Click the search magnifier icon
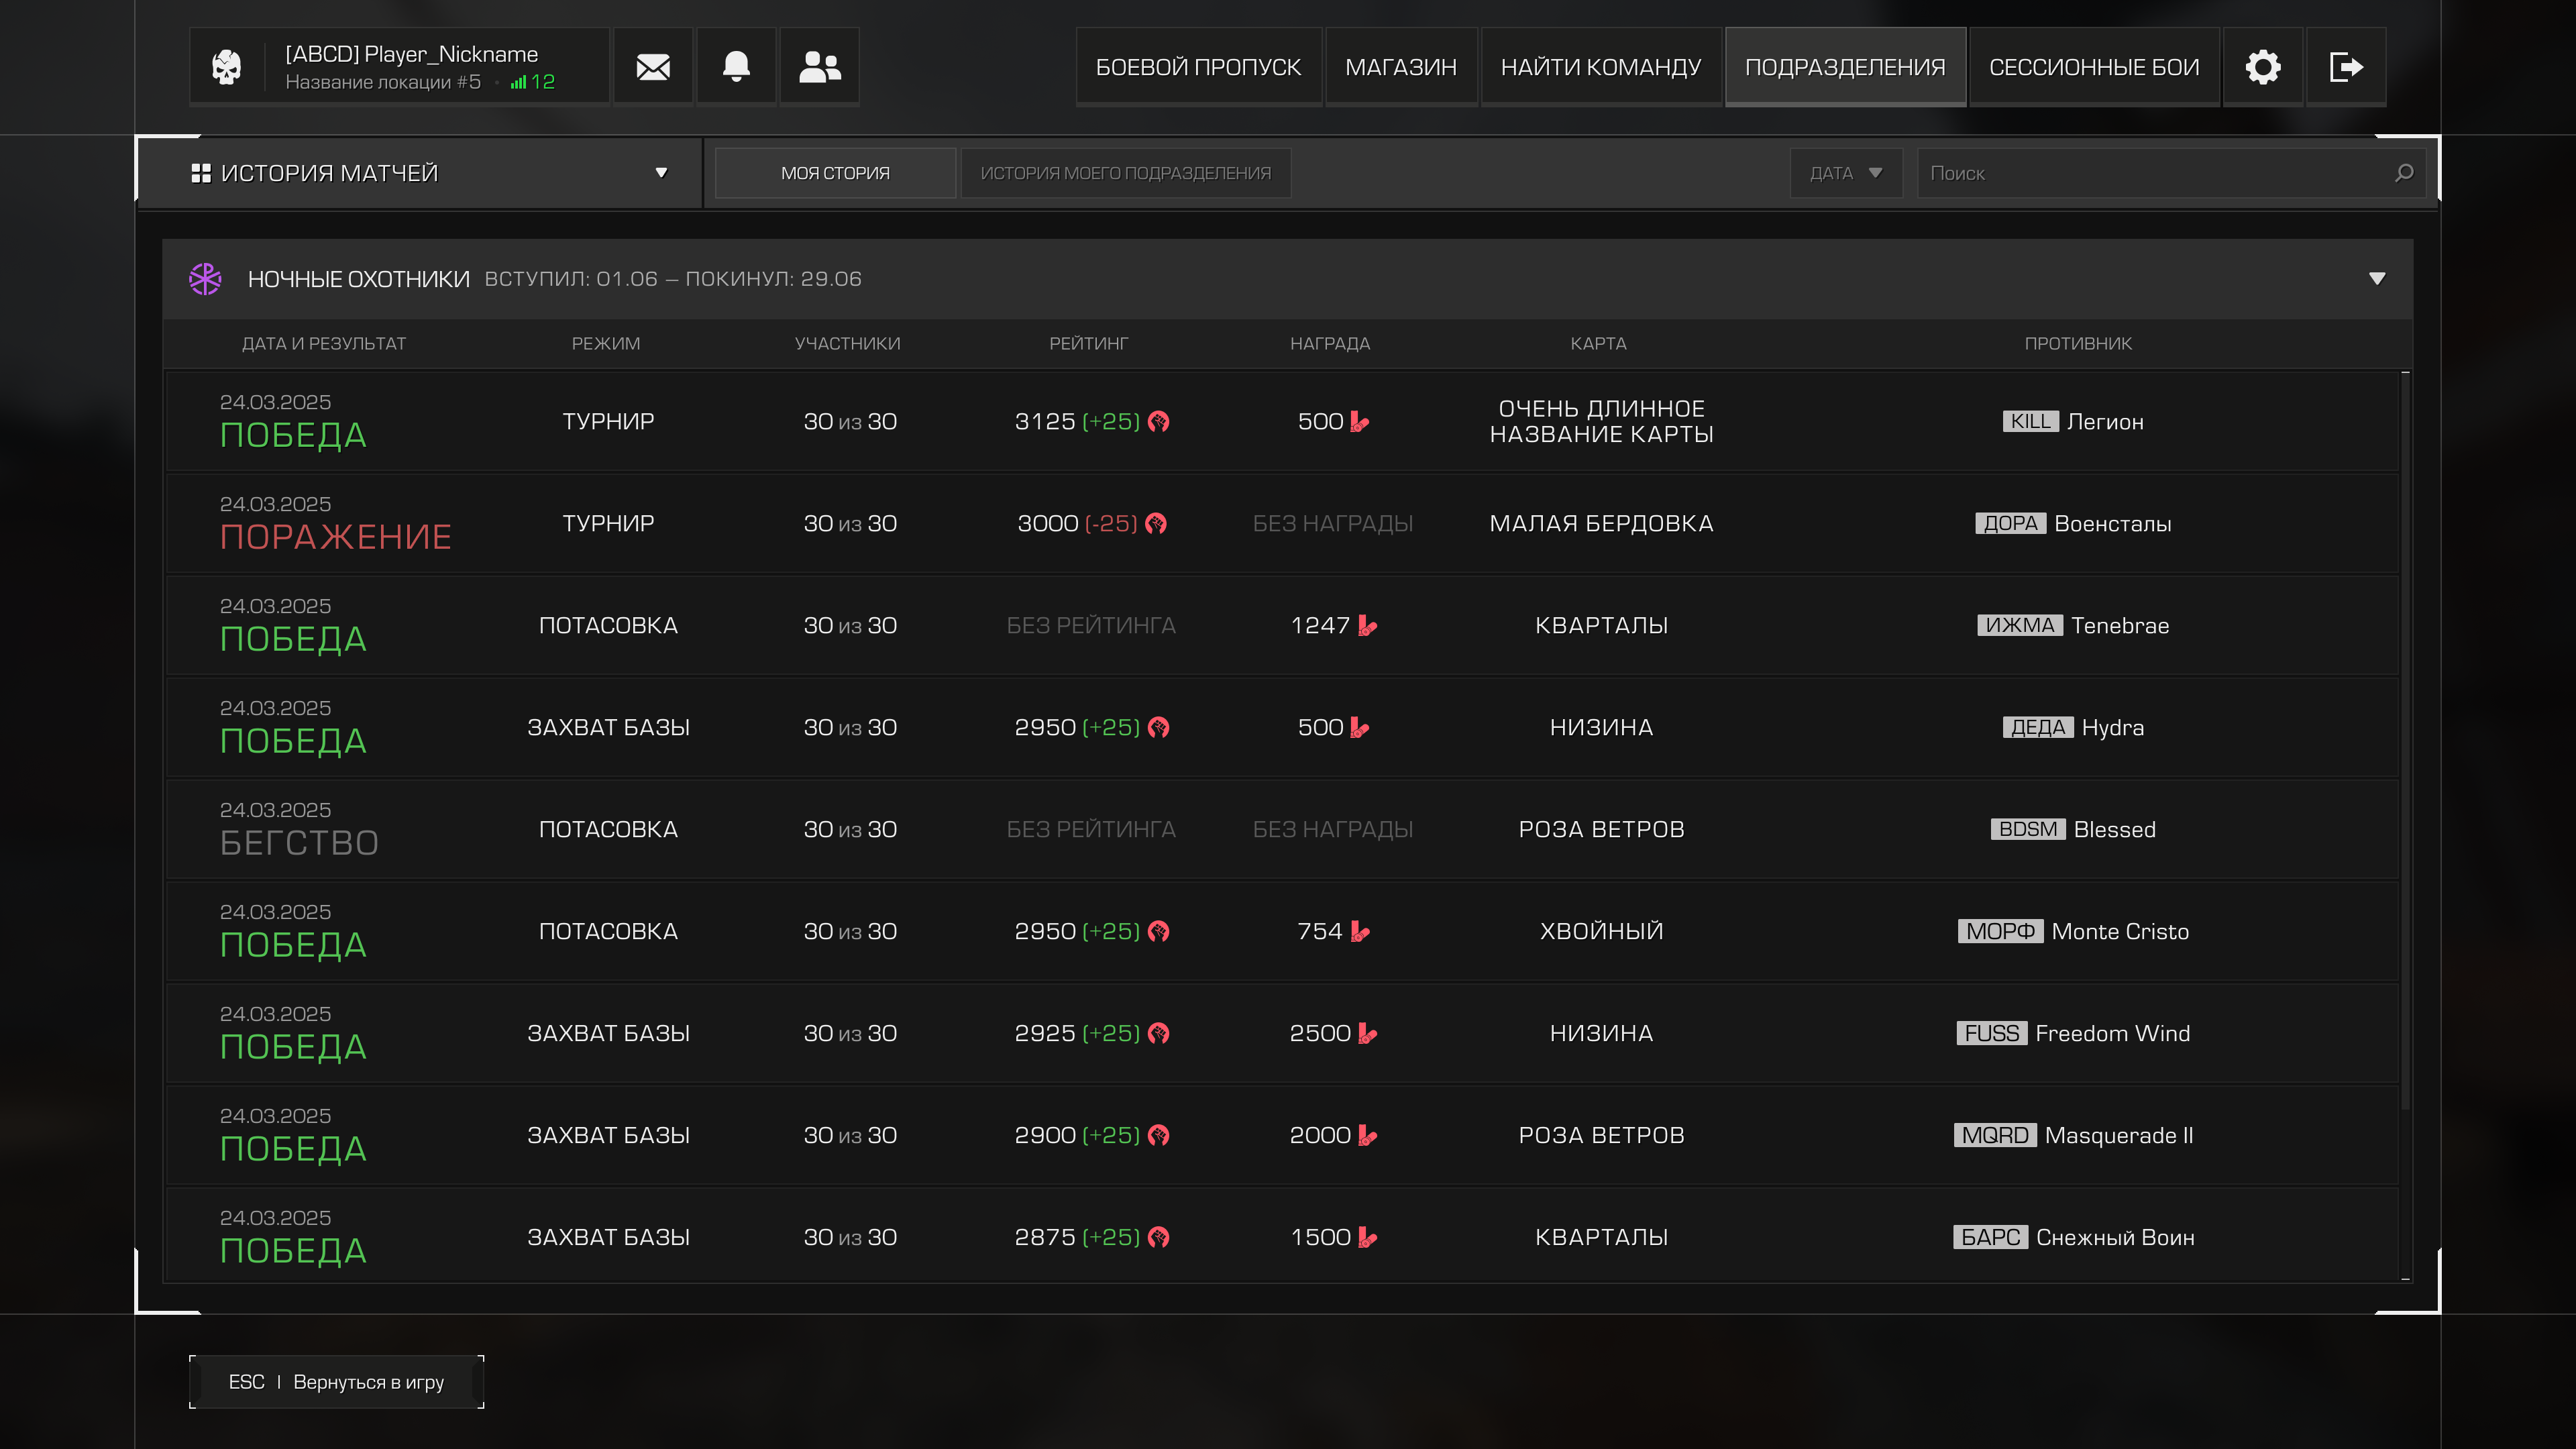2576x1449 pixels. pyautogui.click(x=2404, y=173)
